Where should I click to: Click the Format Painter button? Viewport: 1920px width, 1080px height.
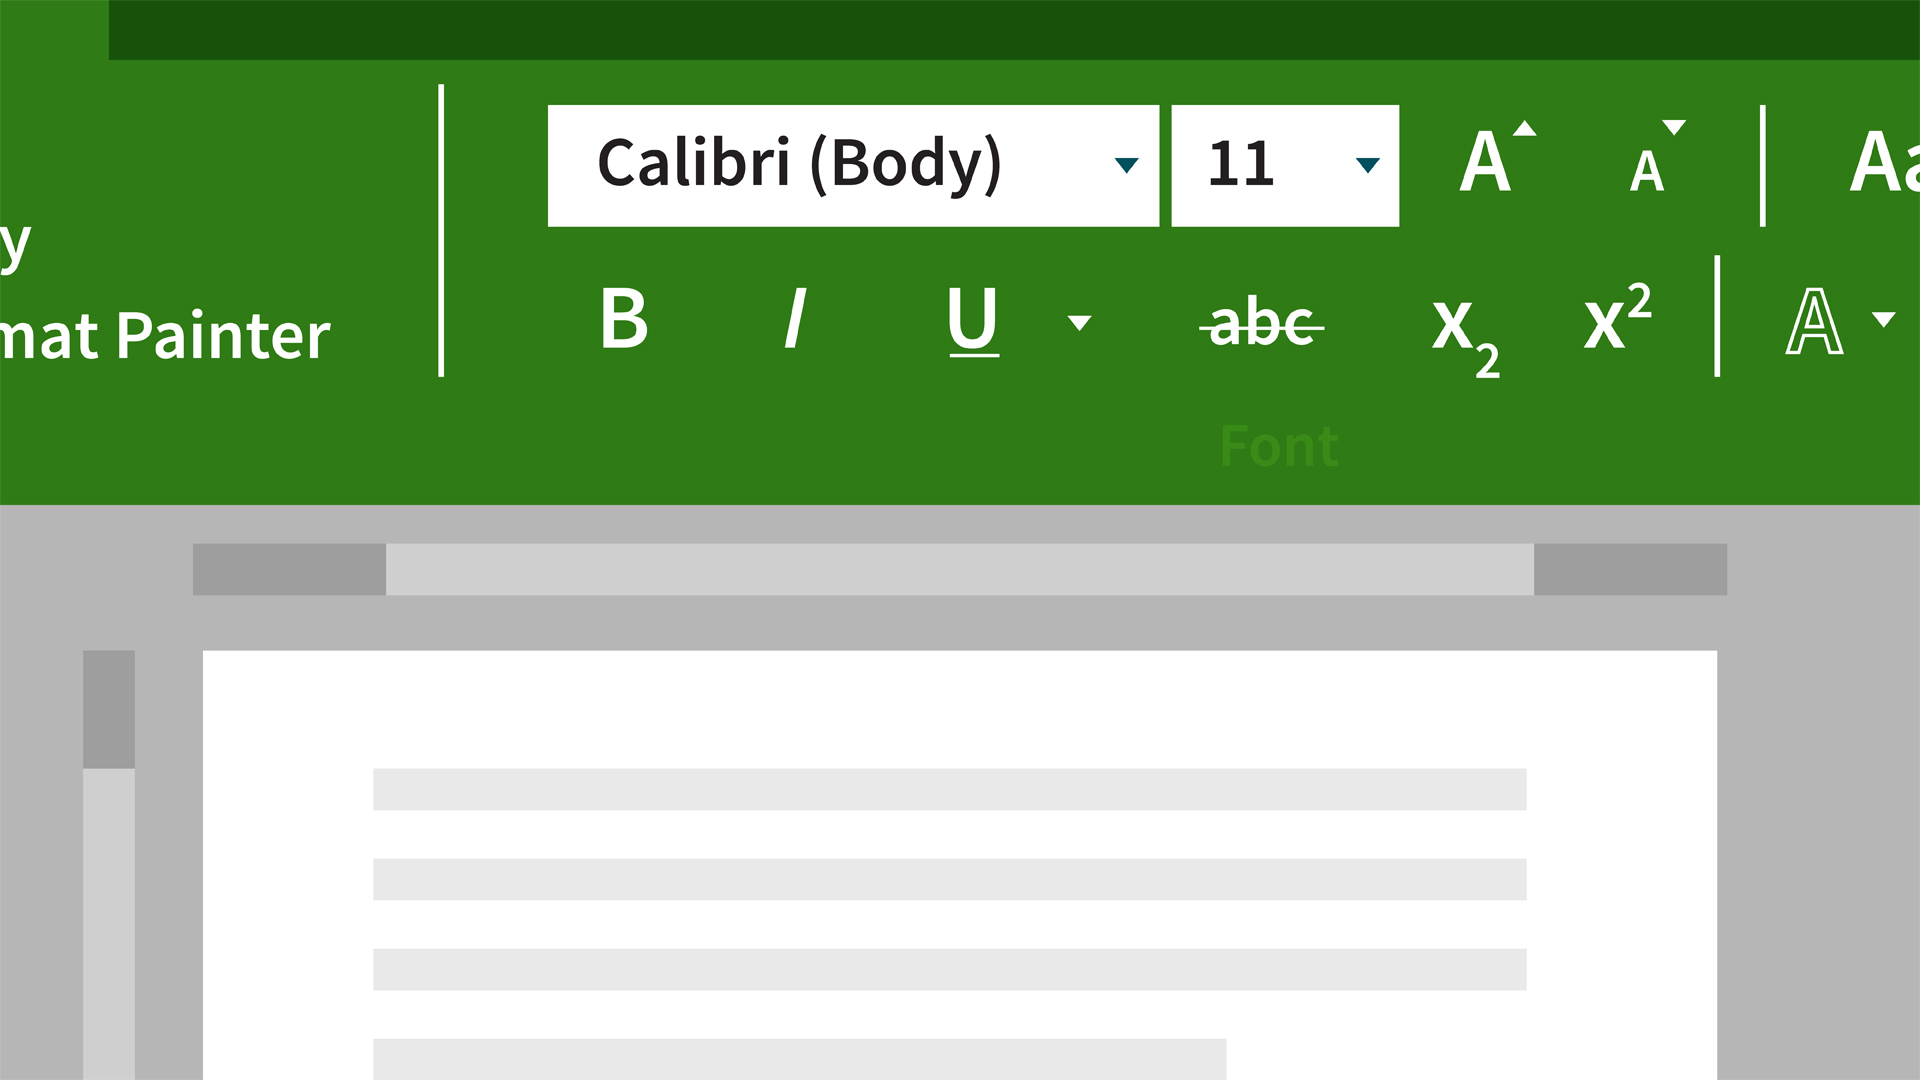tap(165, 335)
